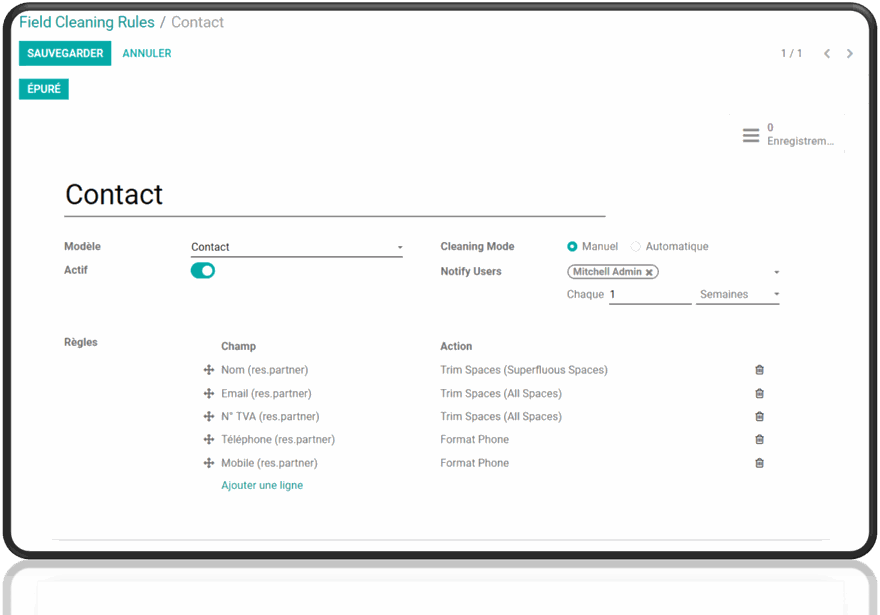Expand the Notify Users dropdown

point(777,271)
